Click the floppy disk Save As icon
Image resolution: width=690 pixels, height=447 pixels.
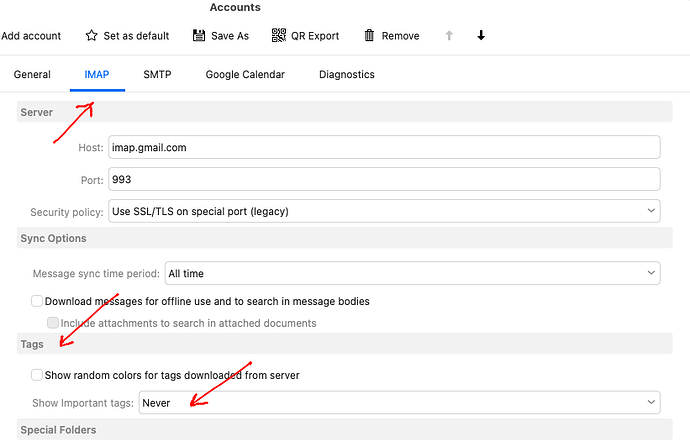point(199,36)
